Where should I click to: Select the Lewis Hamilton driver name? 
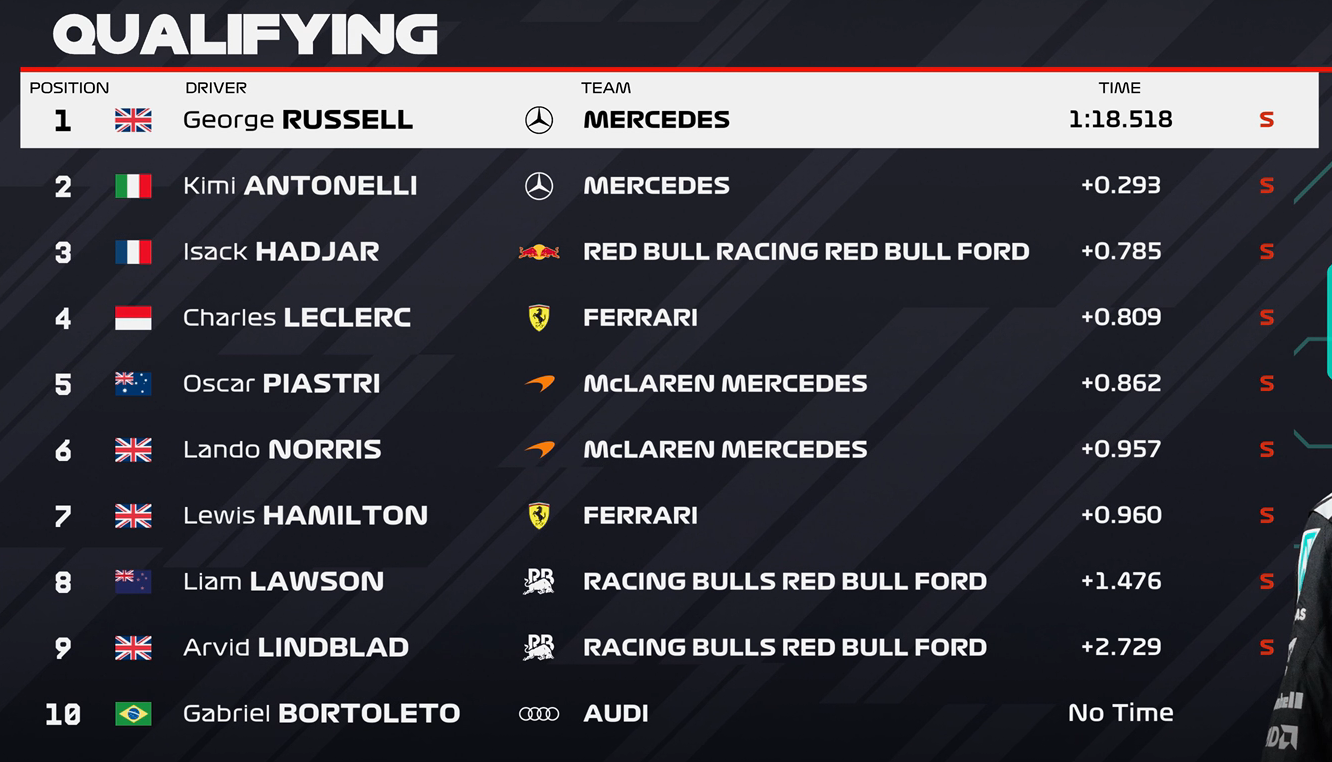[x=305, y=516]
